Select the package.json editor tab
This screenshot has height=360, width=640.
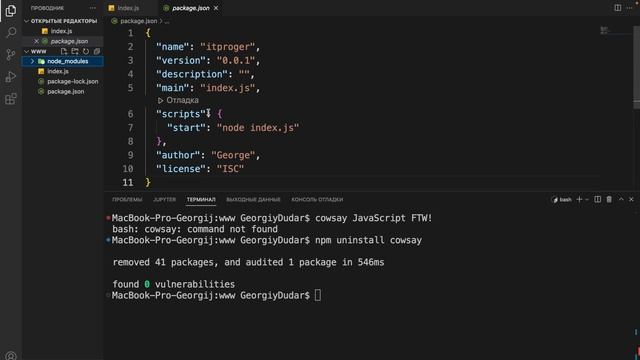(x=191, y=8)
